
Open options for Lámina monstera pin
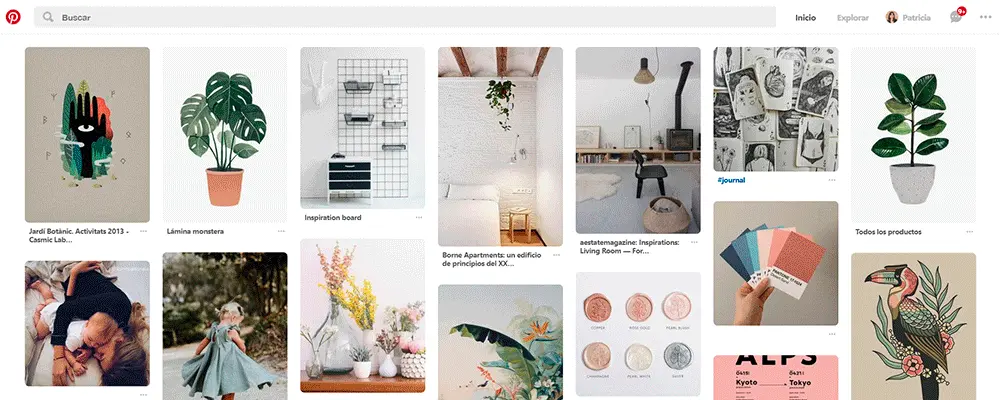click(x=281, y=232)
